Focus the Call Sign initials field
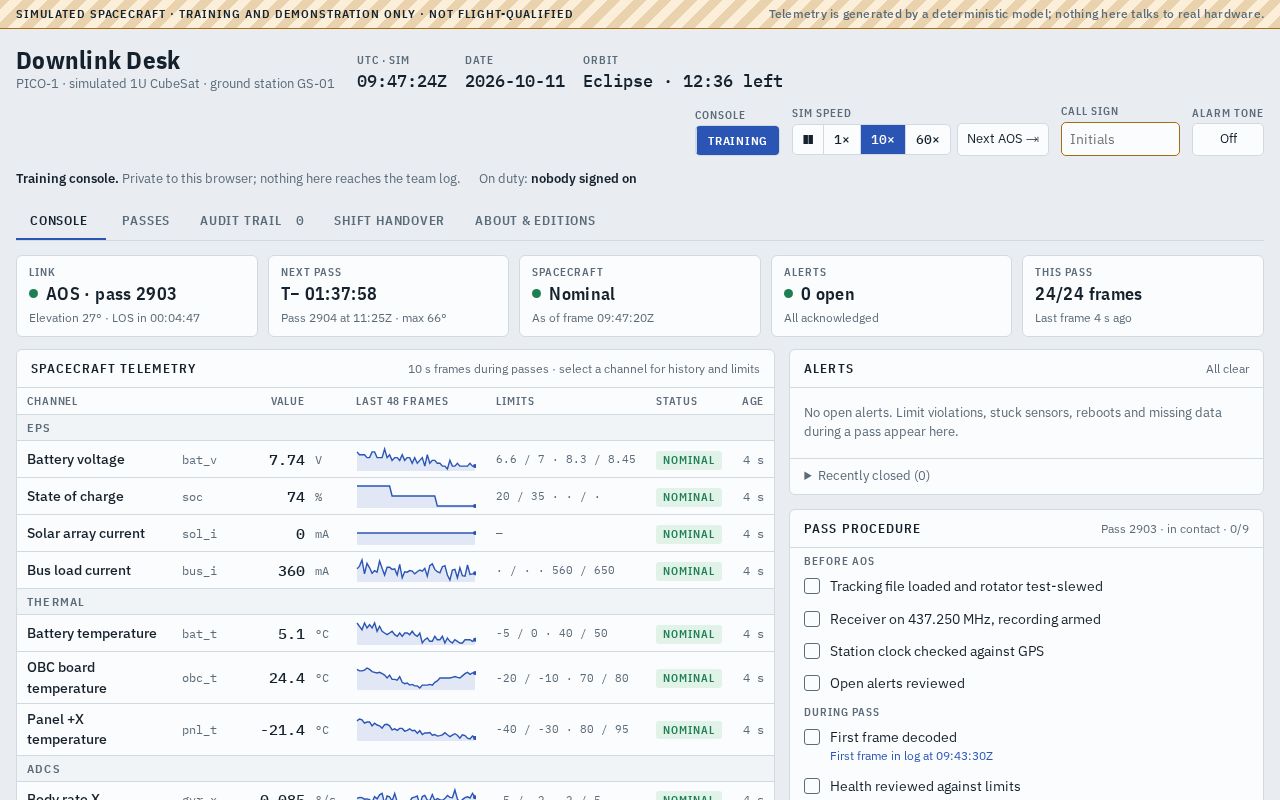 click(x=1120, y=139)
